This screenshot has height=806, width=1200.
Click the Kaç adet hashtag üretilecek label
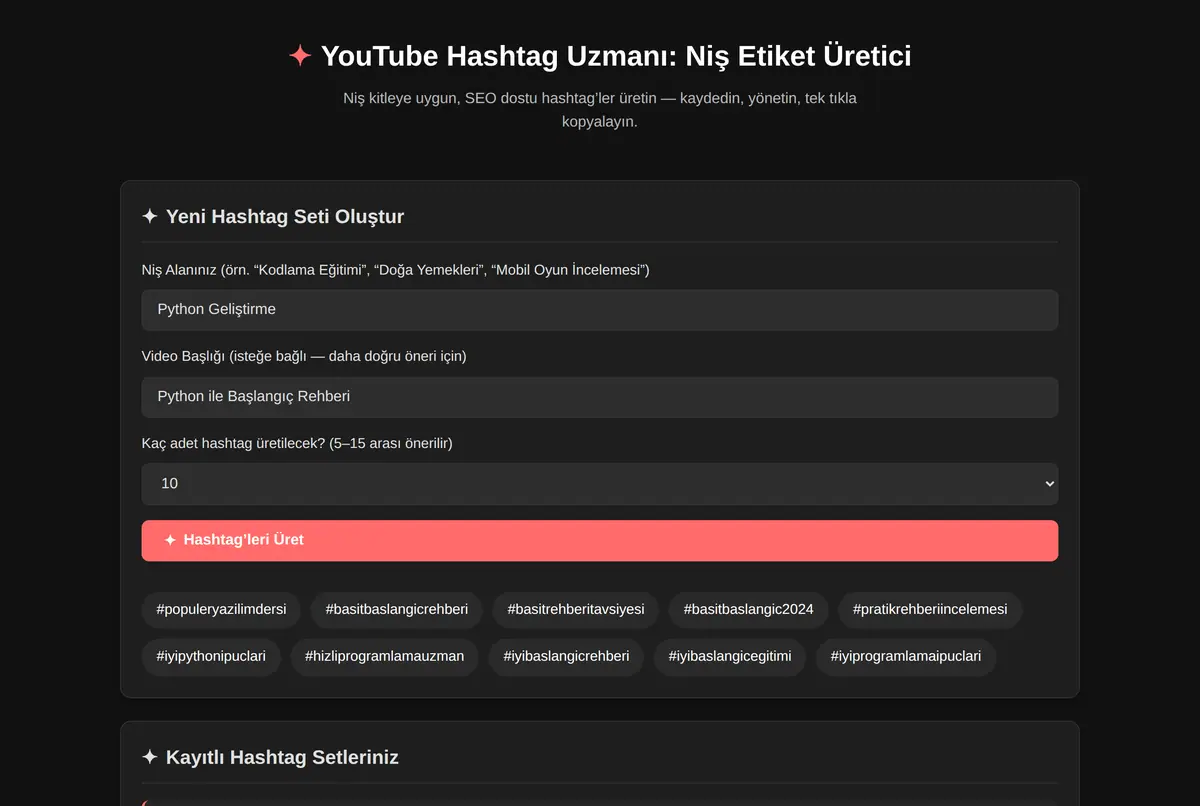297,443
